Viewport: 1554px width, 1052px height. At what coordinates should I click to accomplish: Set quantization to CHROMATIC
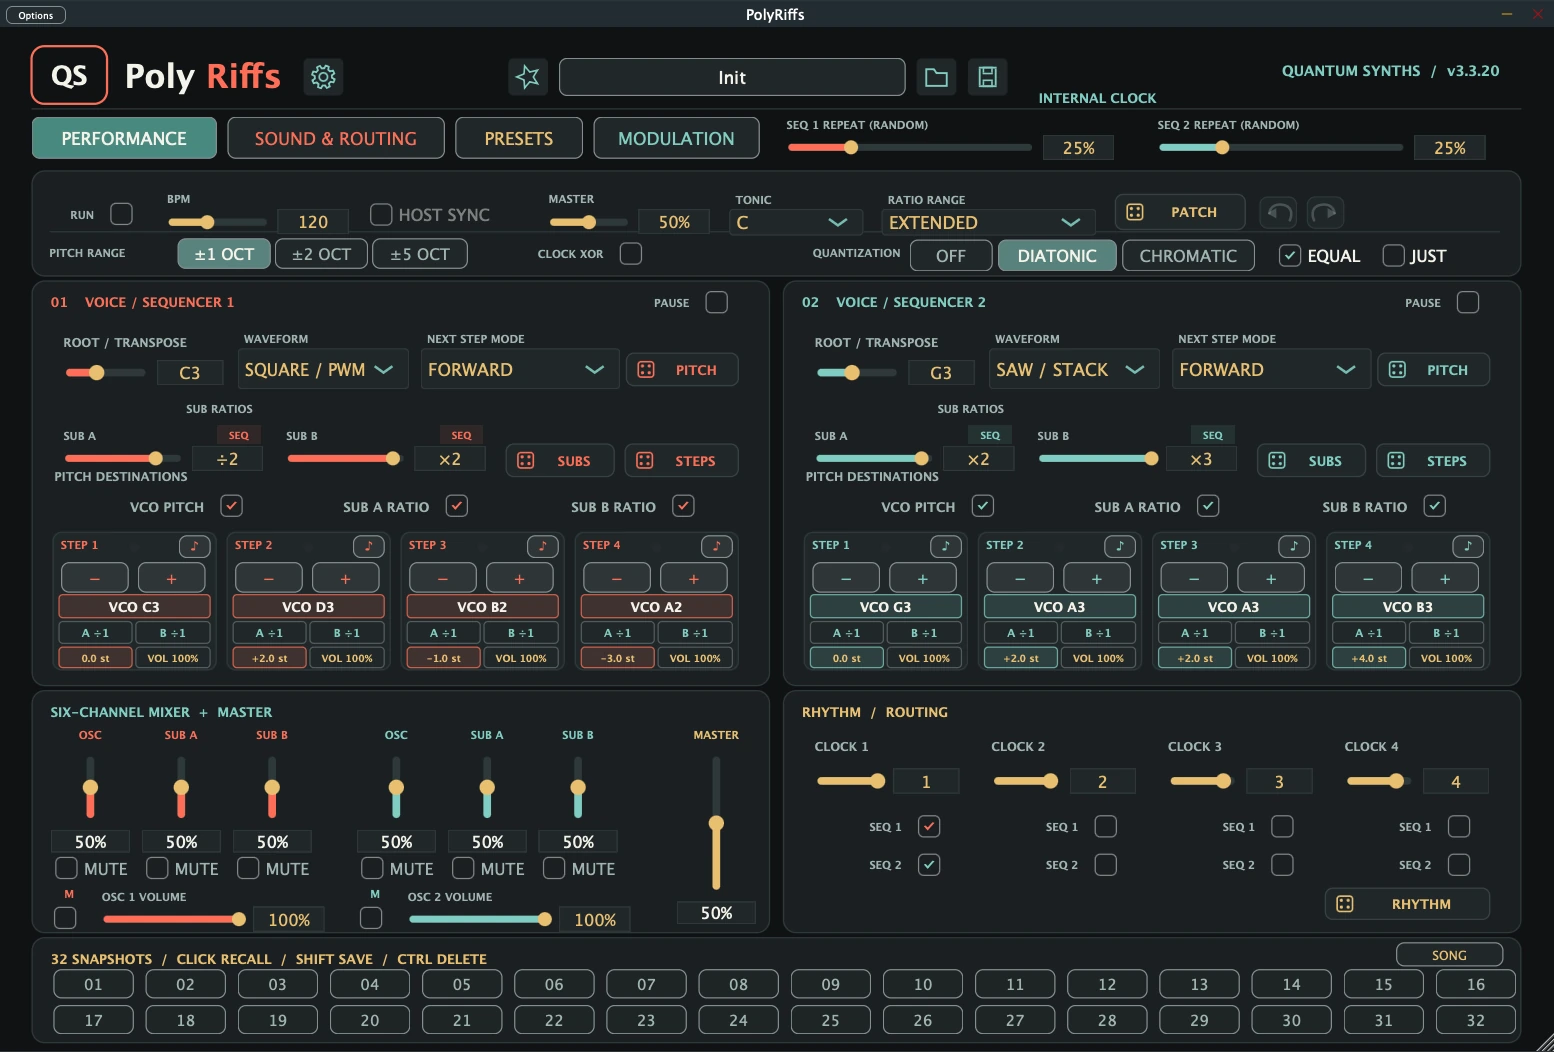[x=1188, y=256]
